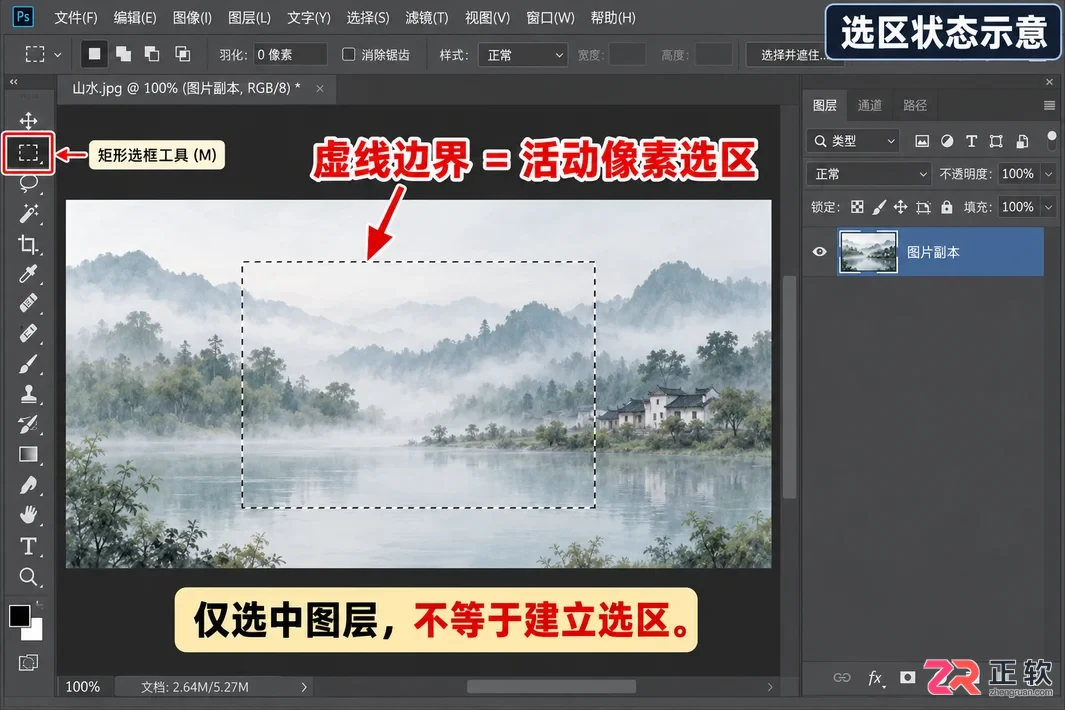Open the 帮助(H) menu
This screenshot has width=1065, height=710.
pos(613,18)
